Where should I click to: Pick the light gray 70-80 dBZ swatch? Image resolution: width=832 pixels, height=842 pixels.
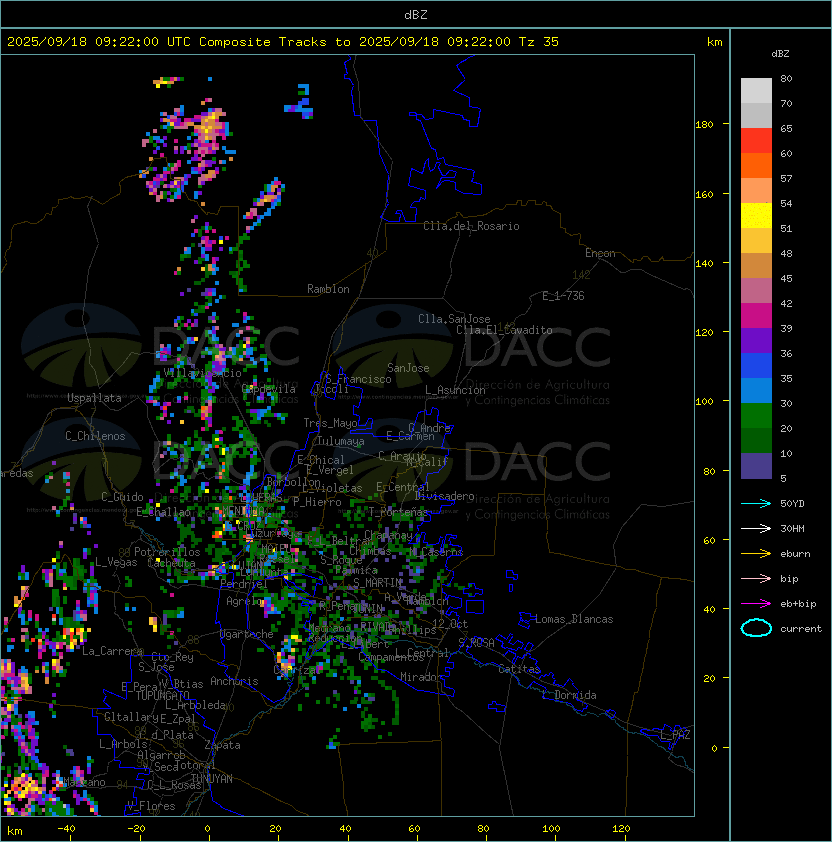[756, 91]
